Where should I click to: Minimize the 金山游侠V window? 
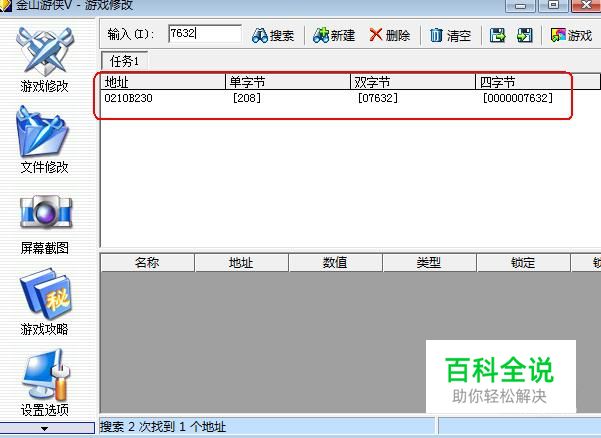(520, 5)
